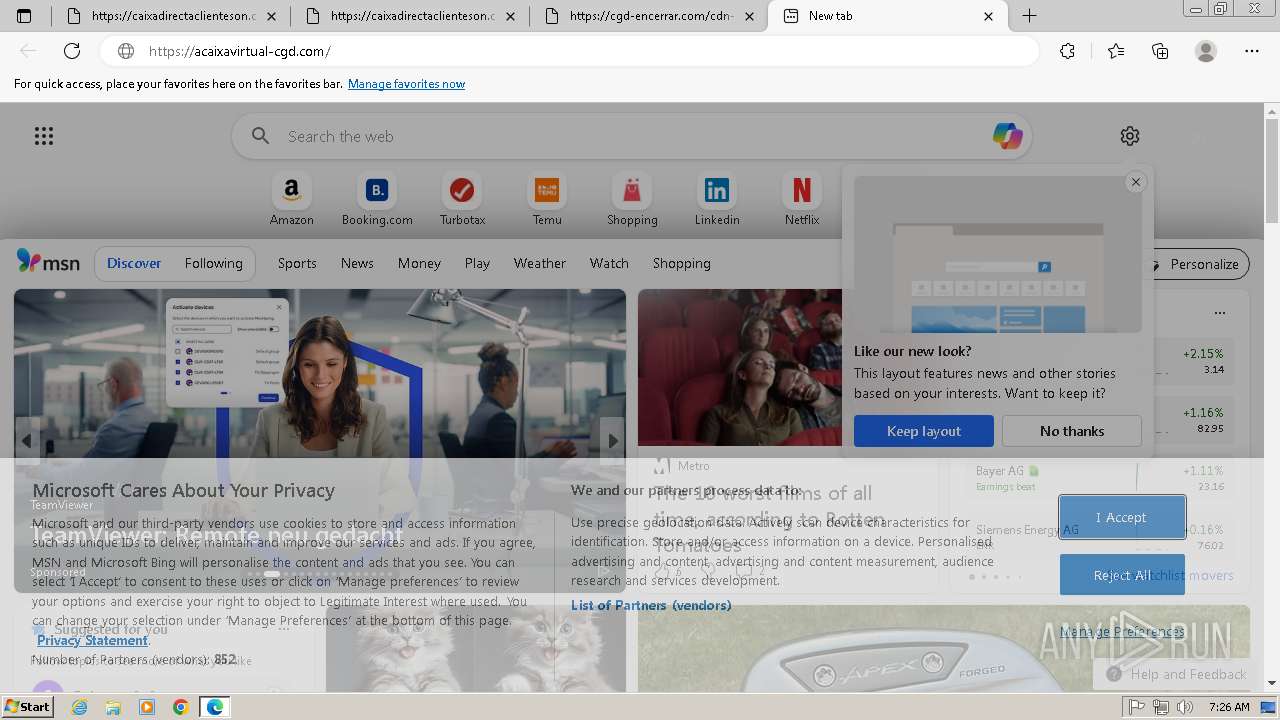Click the Keep layout button
Screen dimensions: 1280x720
(924, 431)
